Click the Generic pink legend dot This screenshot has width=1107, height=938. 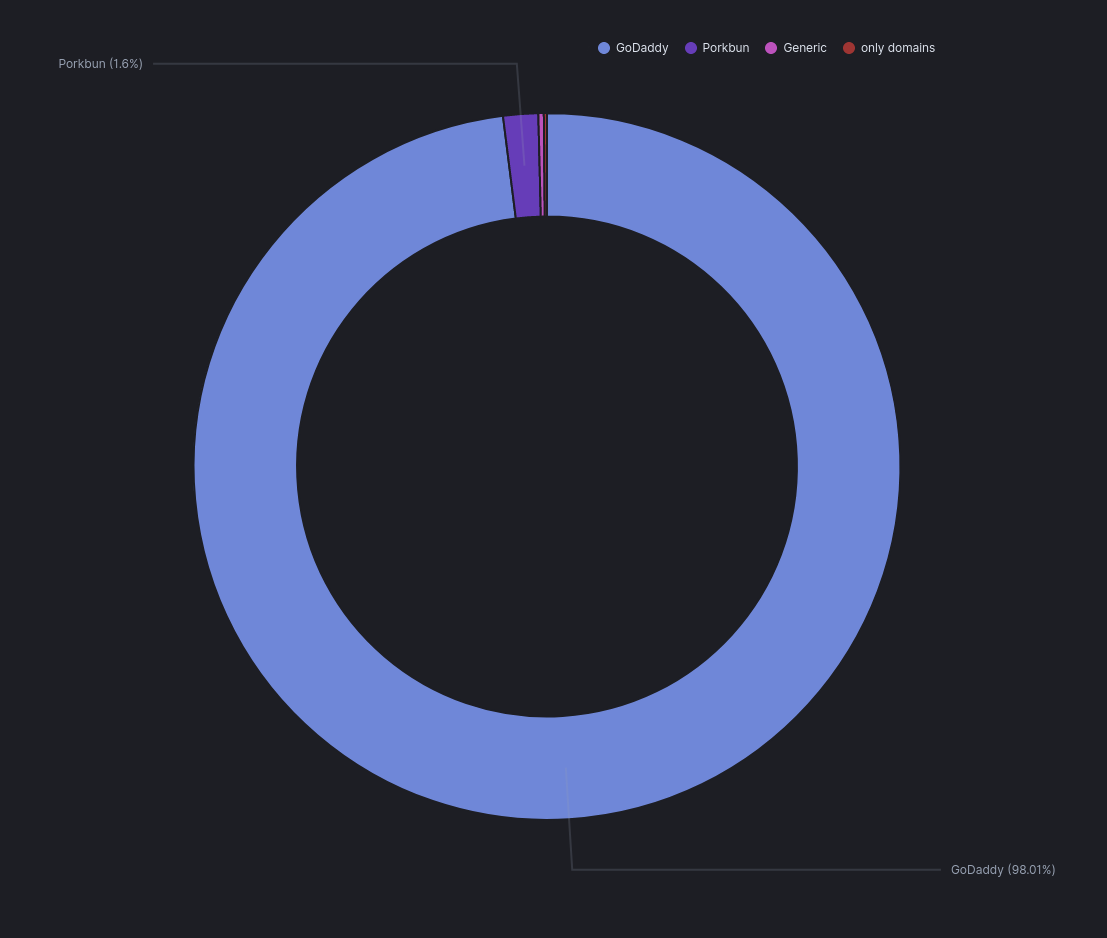click(x=771, y=48)
